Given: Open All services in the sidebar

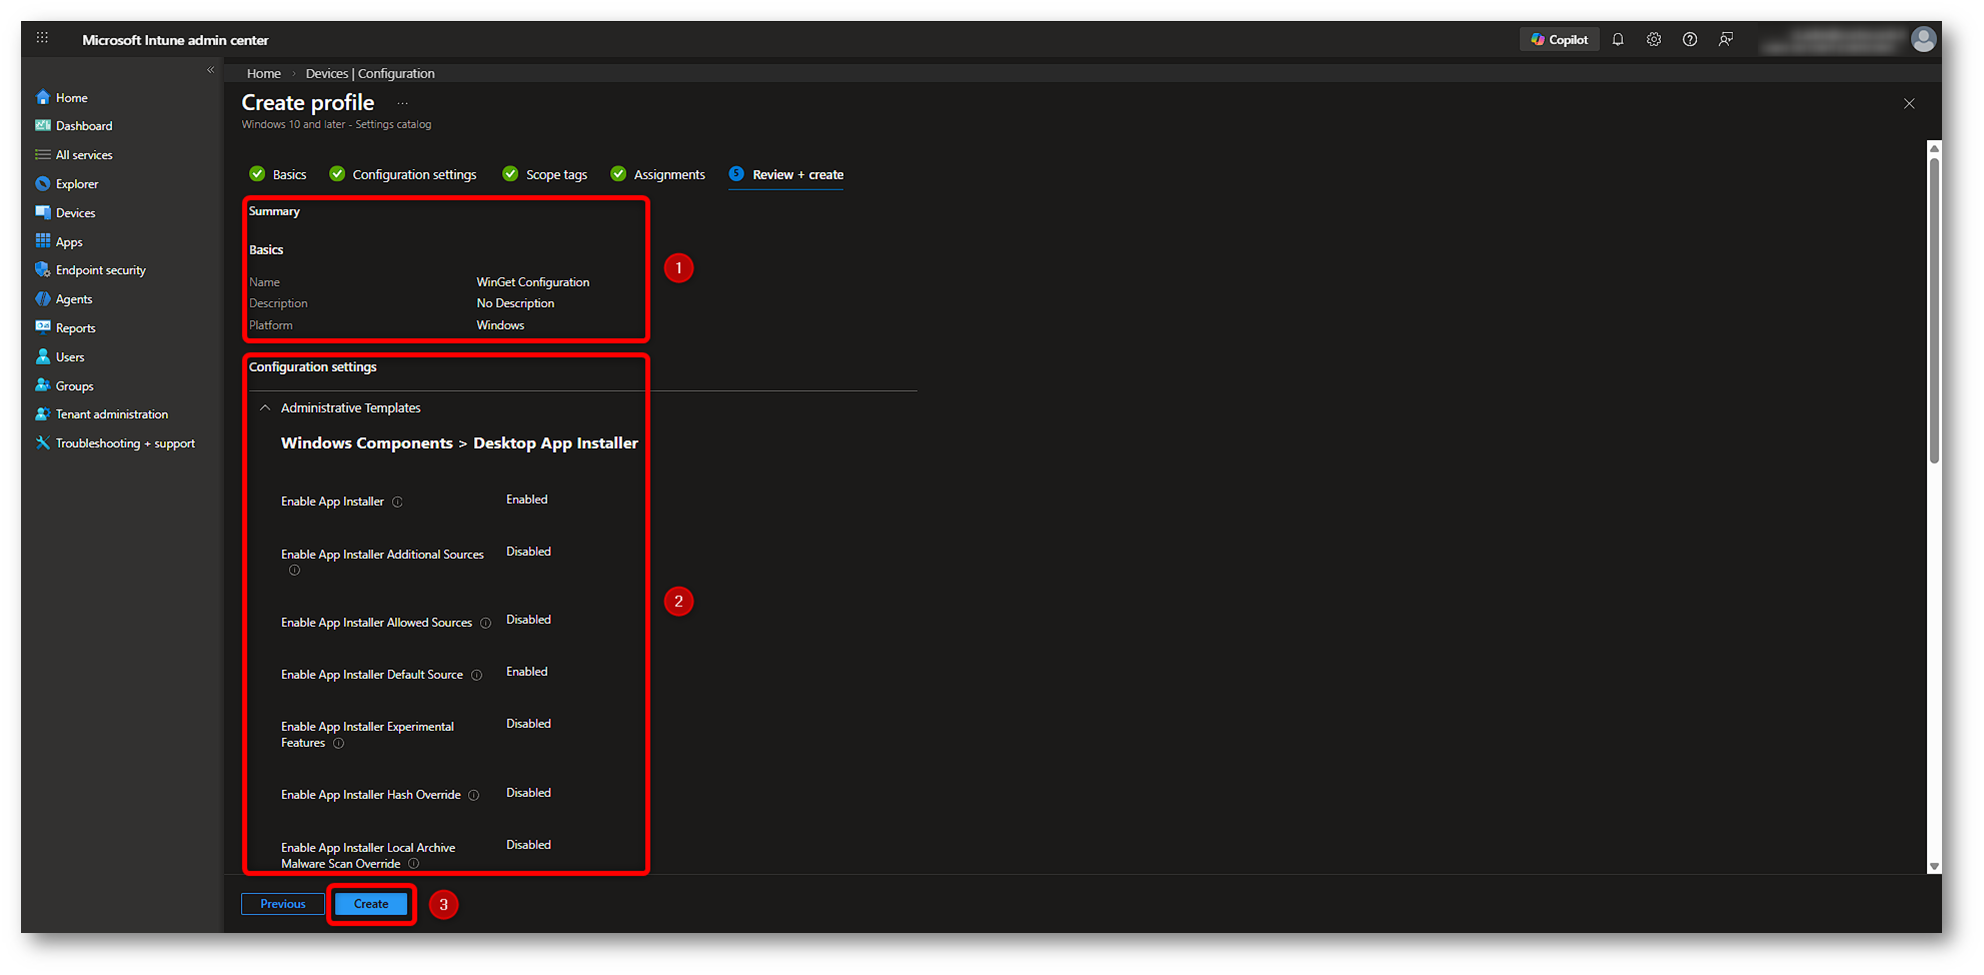Looking at the screenshot, I should point(74,155).
